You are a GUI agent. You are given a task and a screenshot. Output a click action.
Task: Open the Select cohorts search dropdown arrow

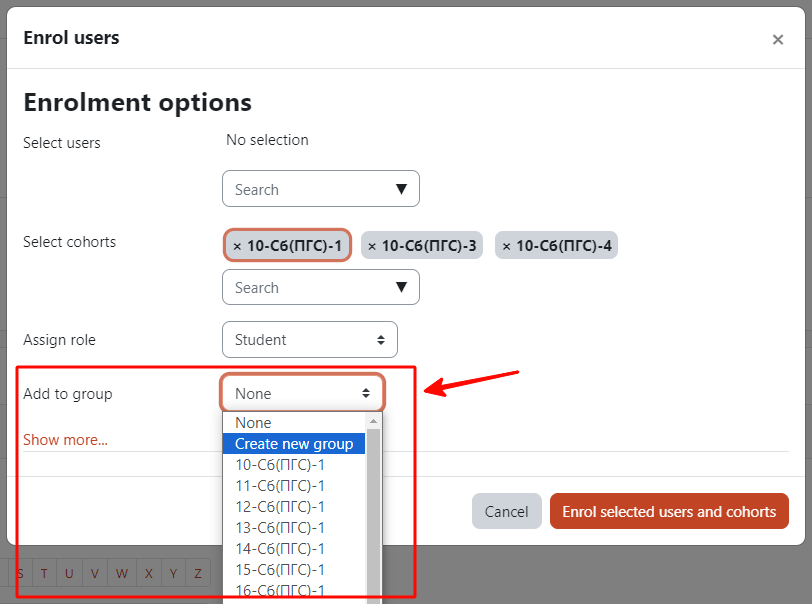401,287
